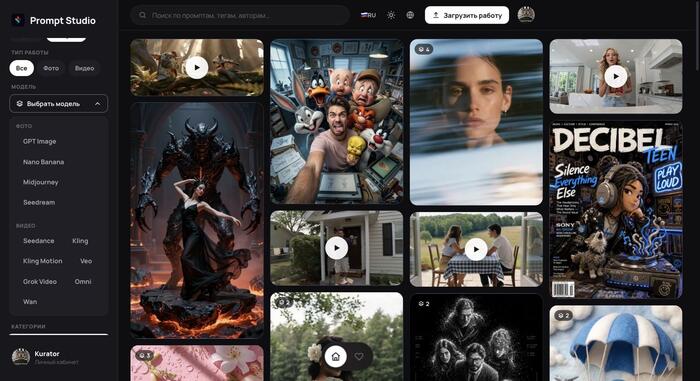Click the search input field

pyautogui.click(x=240, y=15)
